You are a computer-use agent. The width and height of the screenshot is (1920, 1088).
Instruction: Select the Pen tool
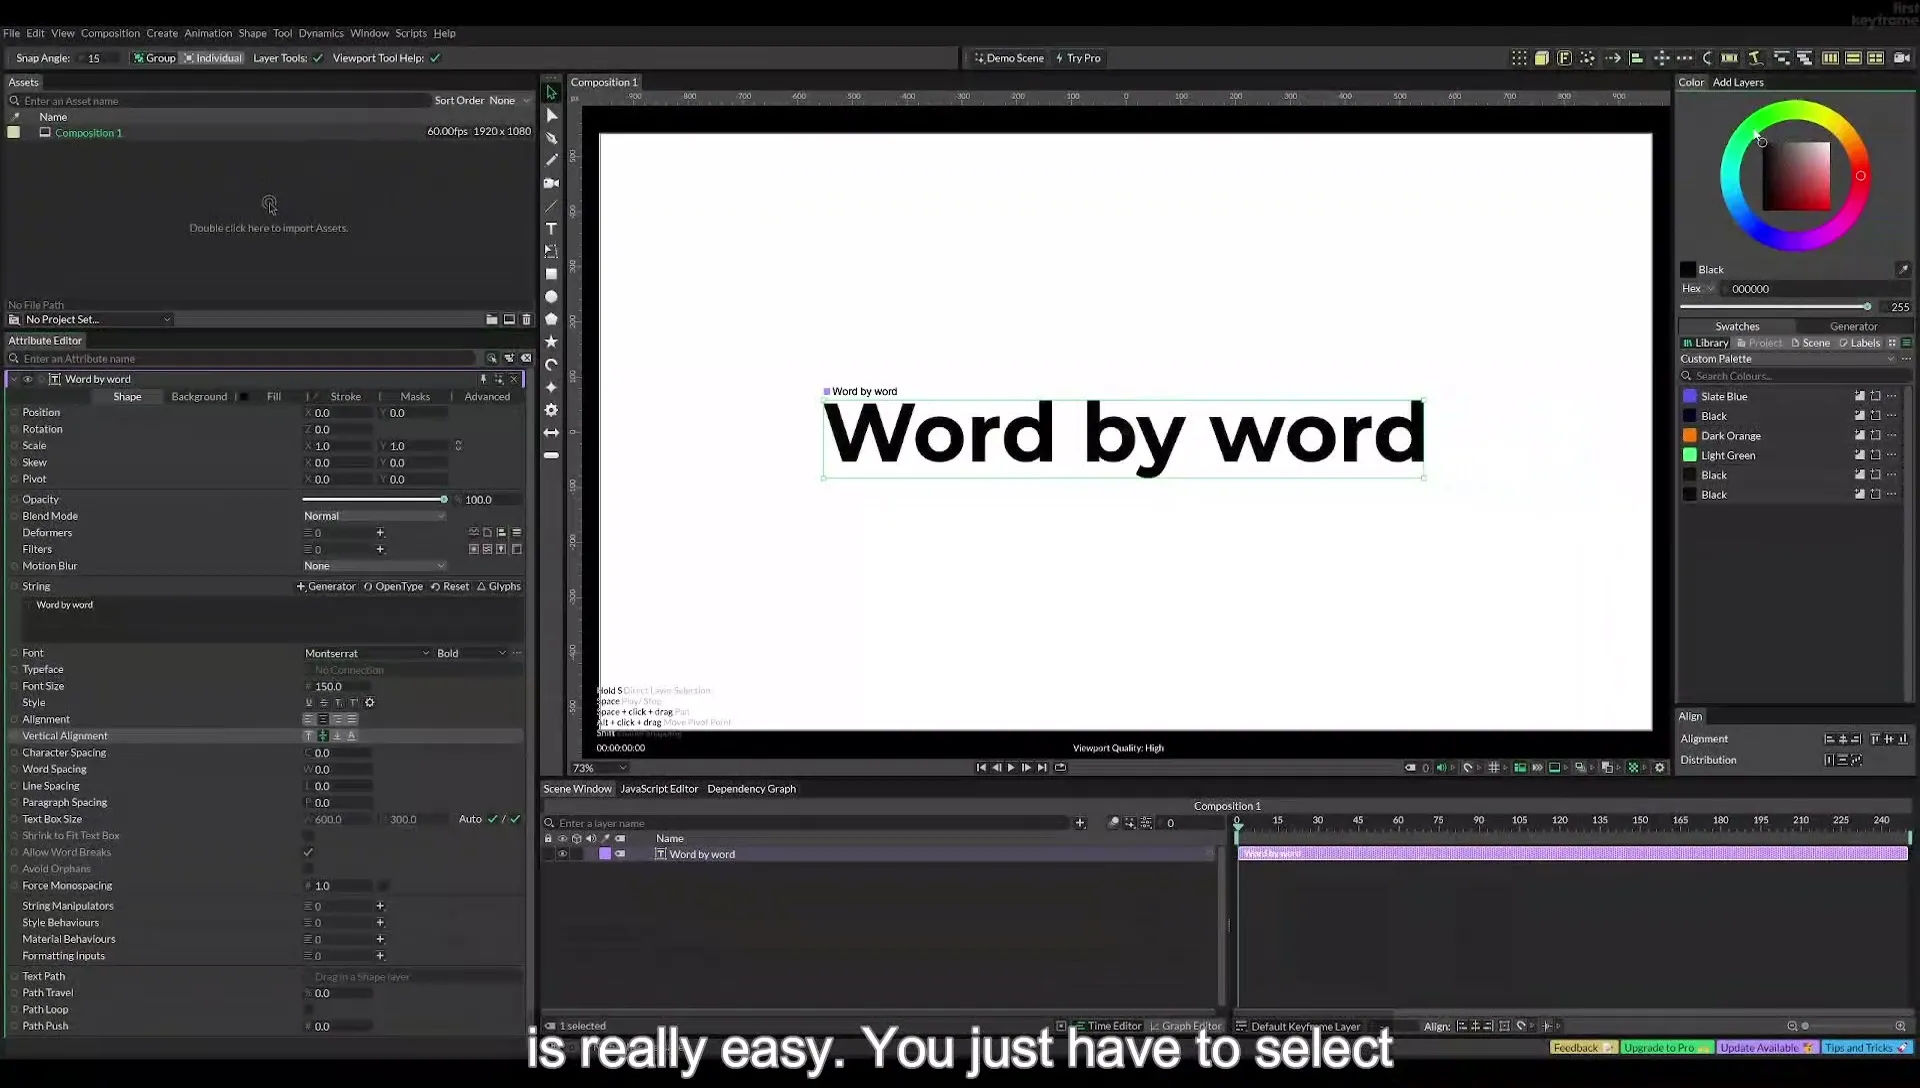(551, 138)
